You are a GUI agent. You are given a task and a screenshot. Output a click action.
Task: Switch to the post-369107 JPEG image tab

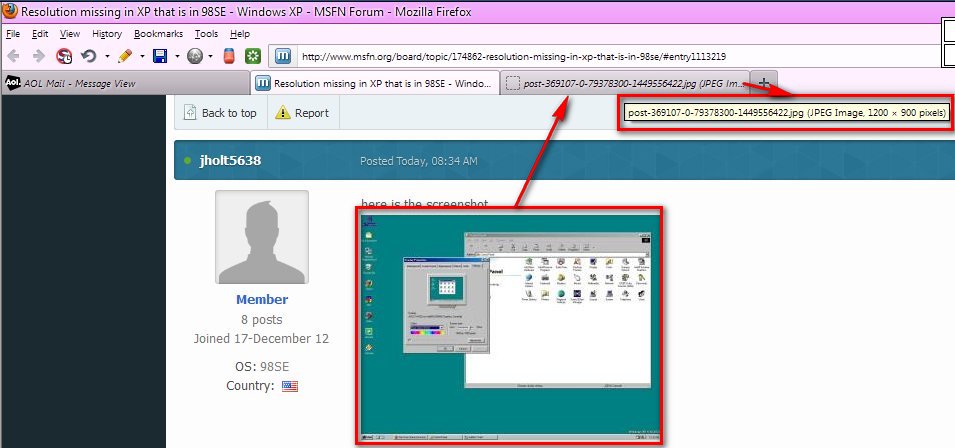pyautogui.click(x=626, y=83)
